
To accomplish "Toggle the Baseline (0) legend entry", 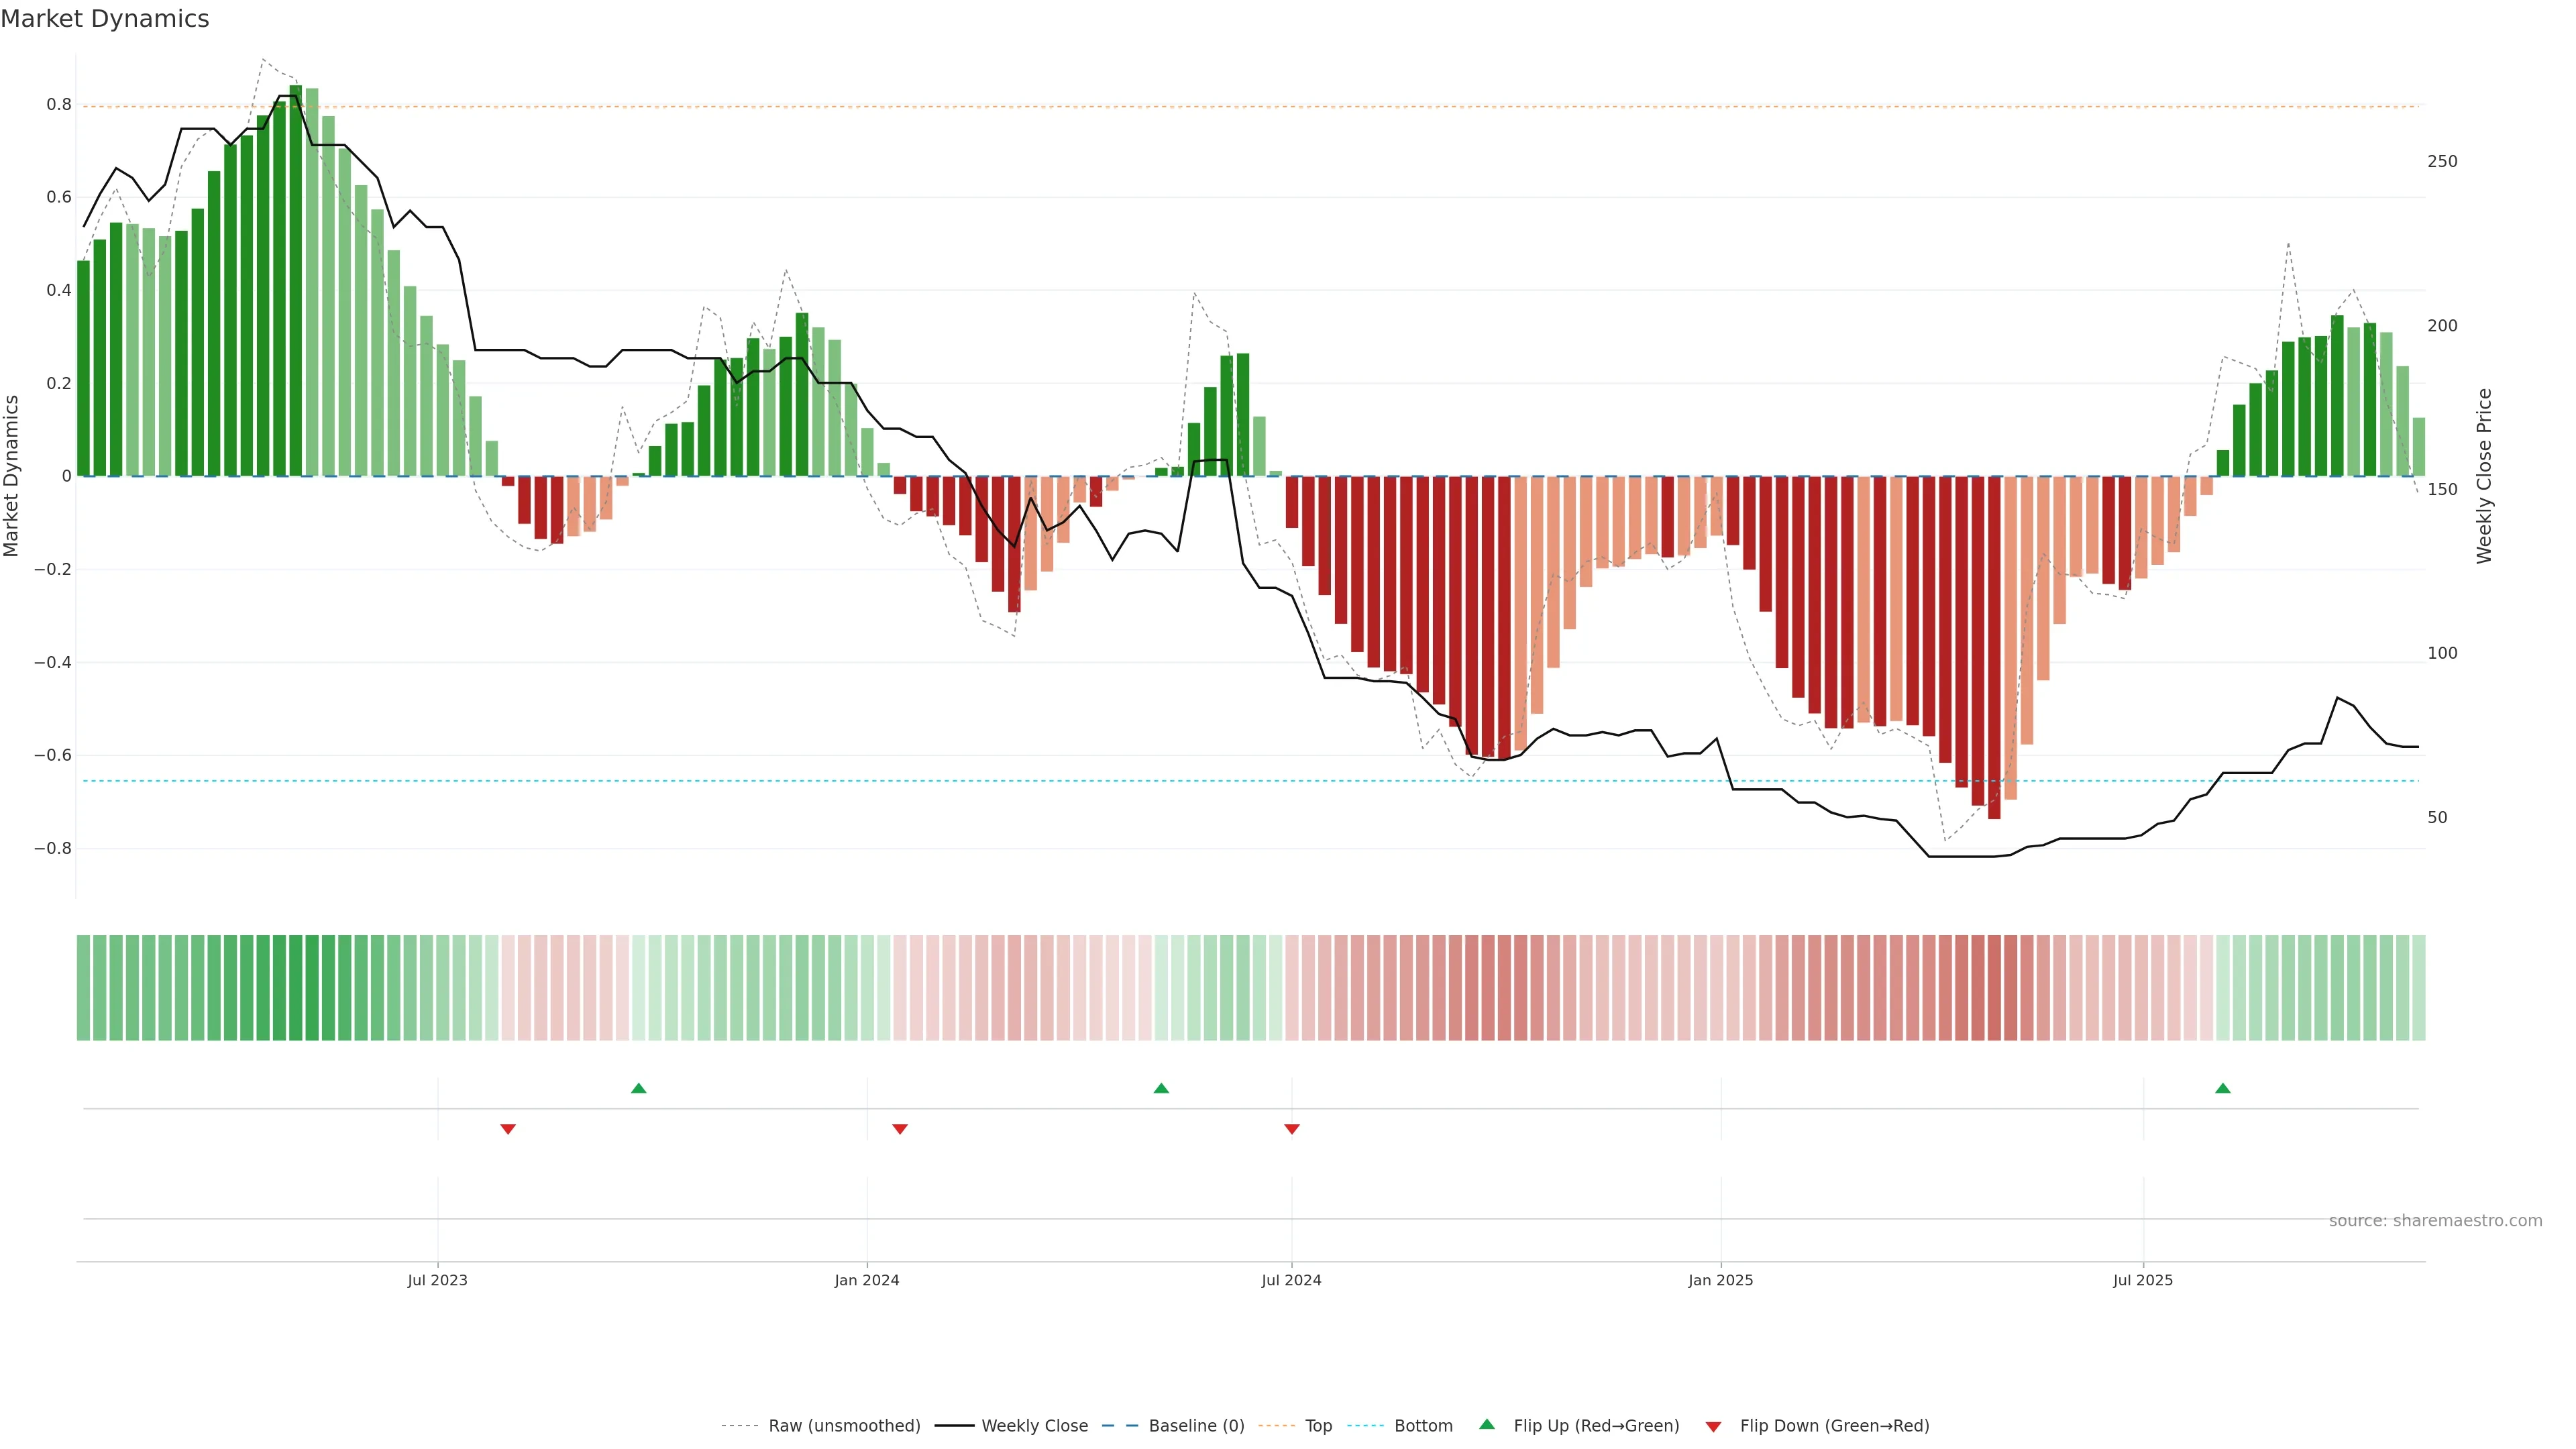I will (x=1196, y=1426).
